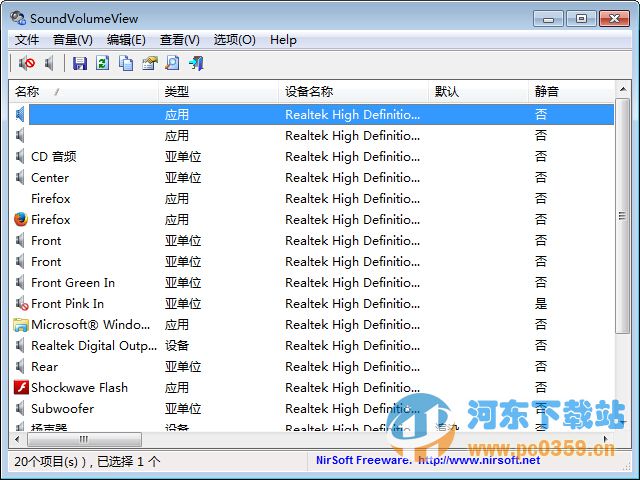Click the speaker icon beside Center
The height and width of the screenshot is (480, 640).
(20, 178)
